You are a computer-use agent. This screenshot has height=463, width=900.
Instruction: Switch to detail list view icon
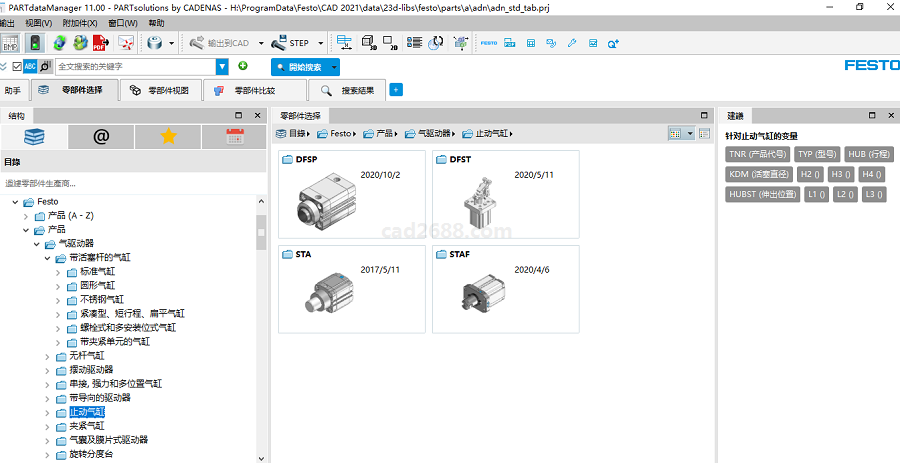pos(704,133)
